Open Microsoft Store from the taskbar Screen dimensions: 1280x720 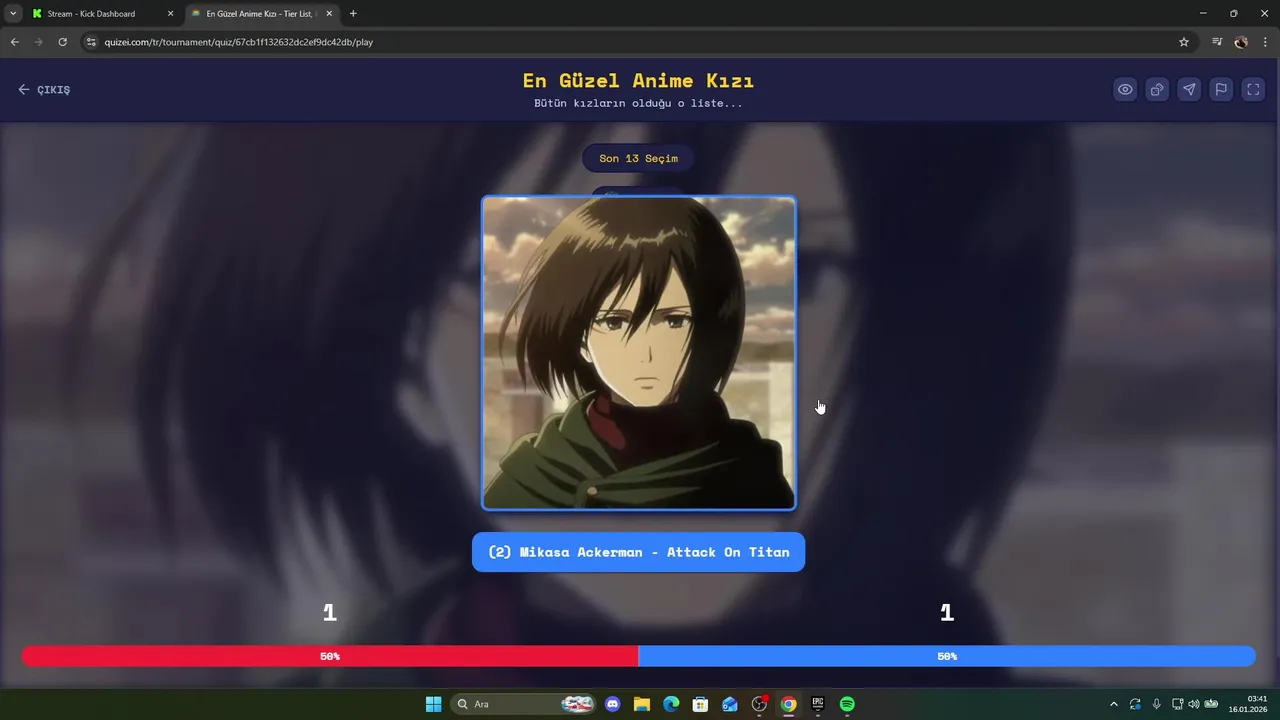click(701, 704)
